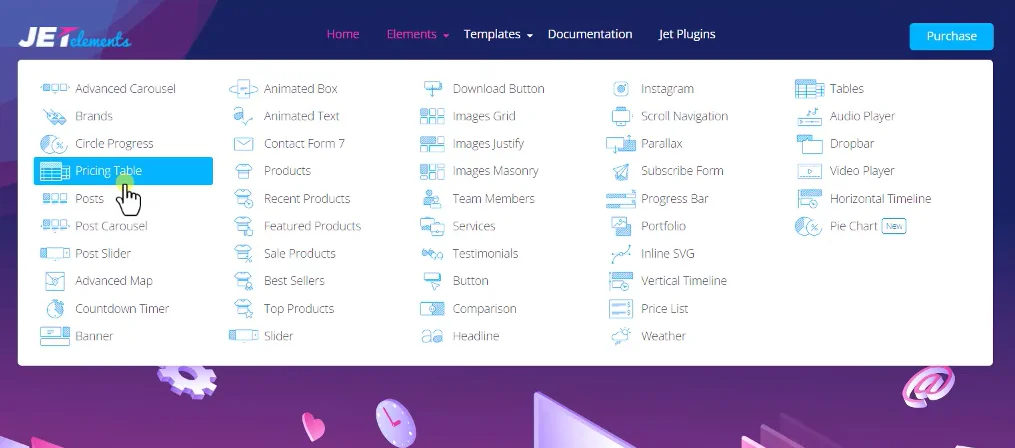Screen dimensions: 1015x448
Task: Open the Horizontal Timeline element link
Action: click(x=879, y=199)
